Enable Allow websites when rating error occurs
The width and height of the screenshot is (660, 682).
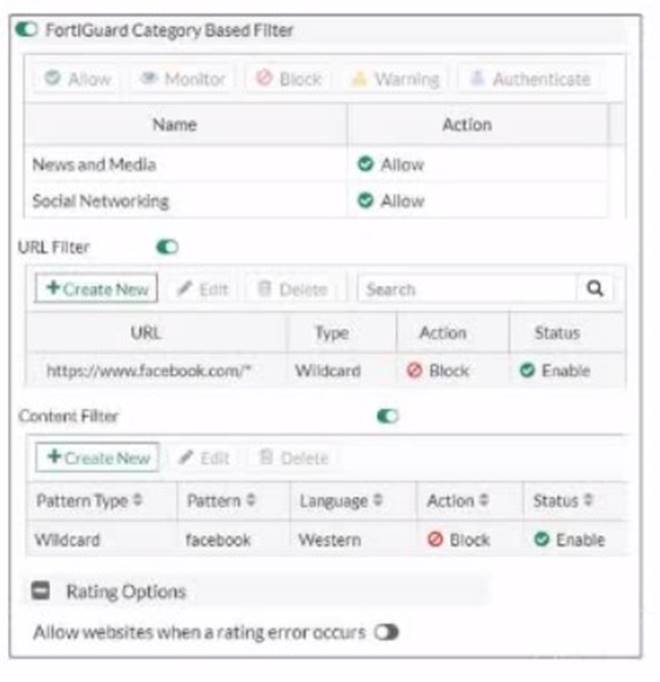pyautogui.click(x=386, y=632)
